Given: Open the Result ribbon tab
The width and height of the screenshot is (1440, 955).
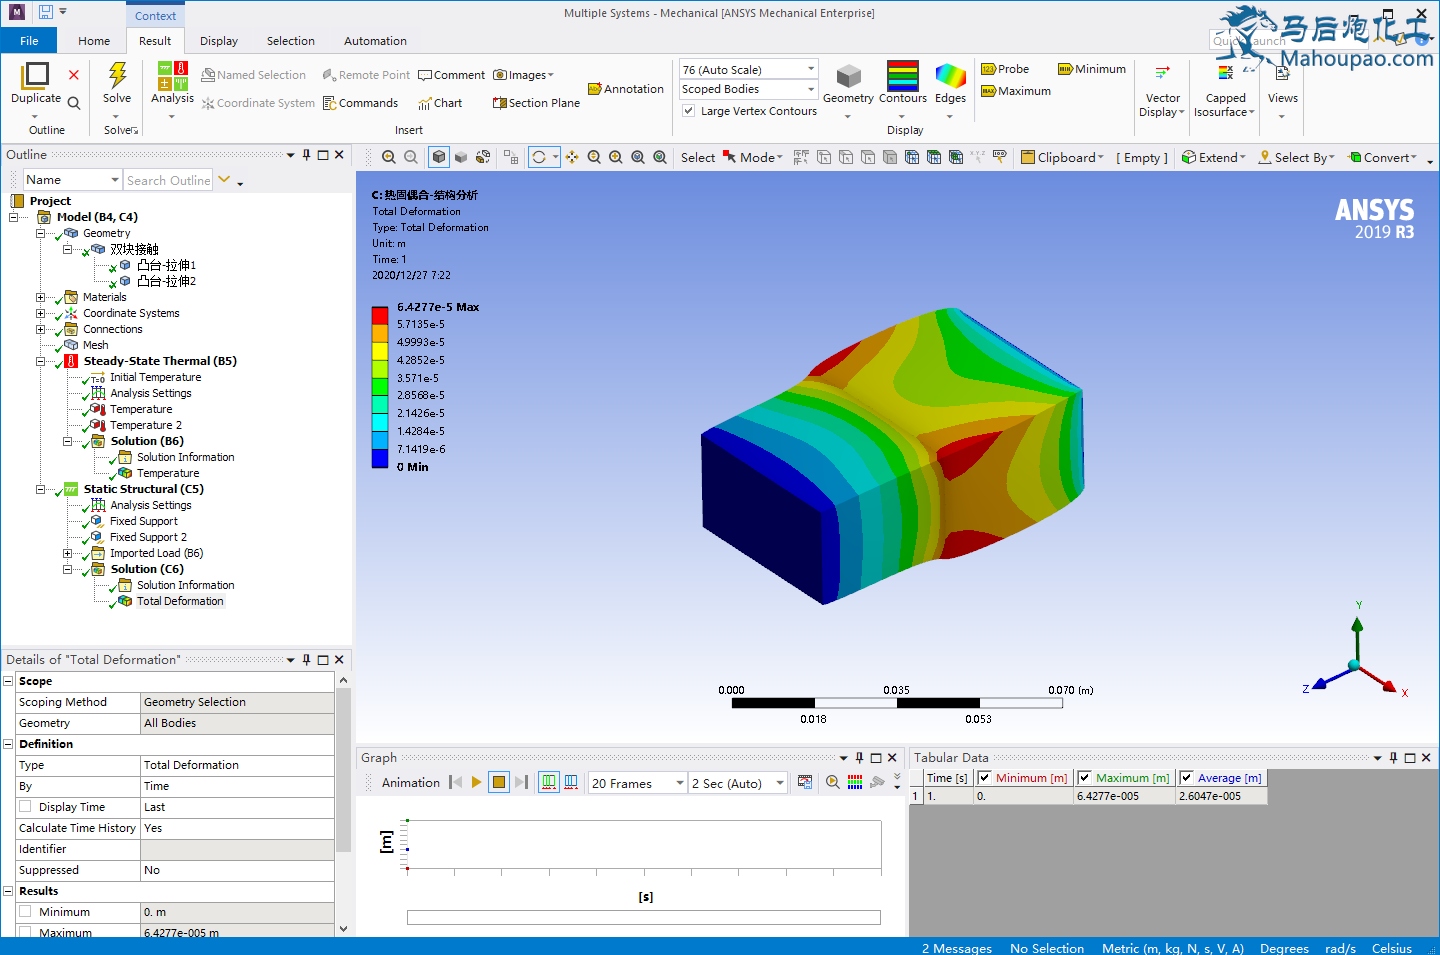Looking at the screenshot, I should tap(155, 41).
